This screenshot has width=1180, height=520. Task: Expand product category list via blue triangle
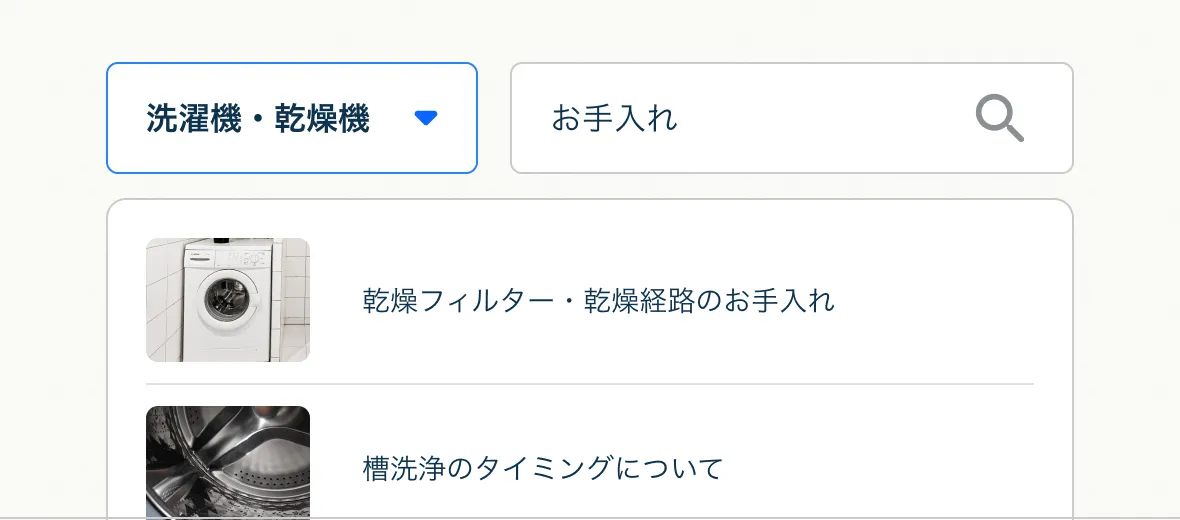[426, 118]
